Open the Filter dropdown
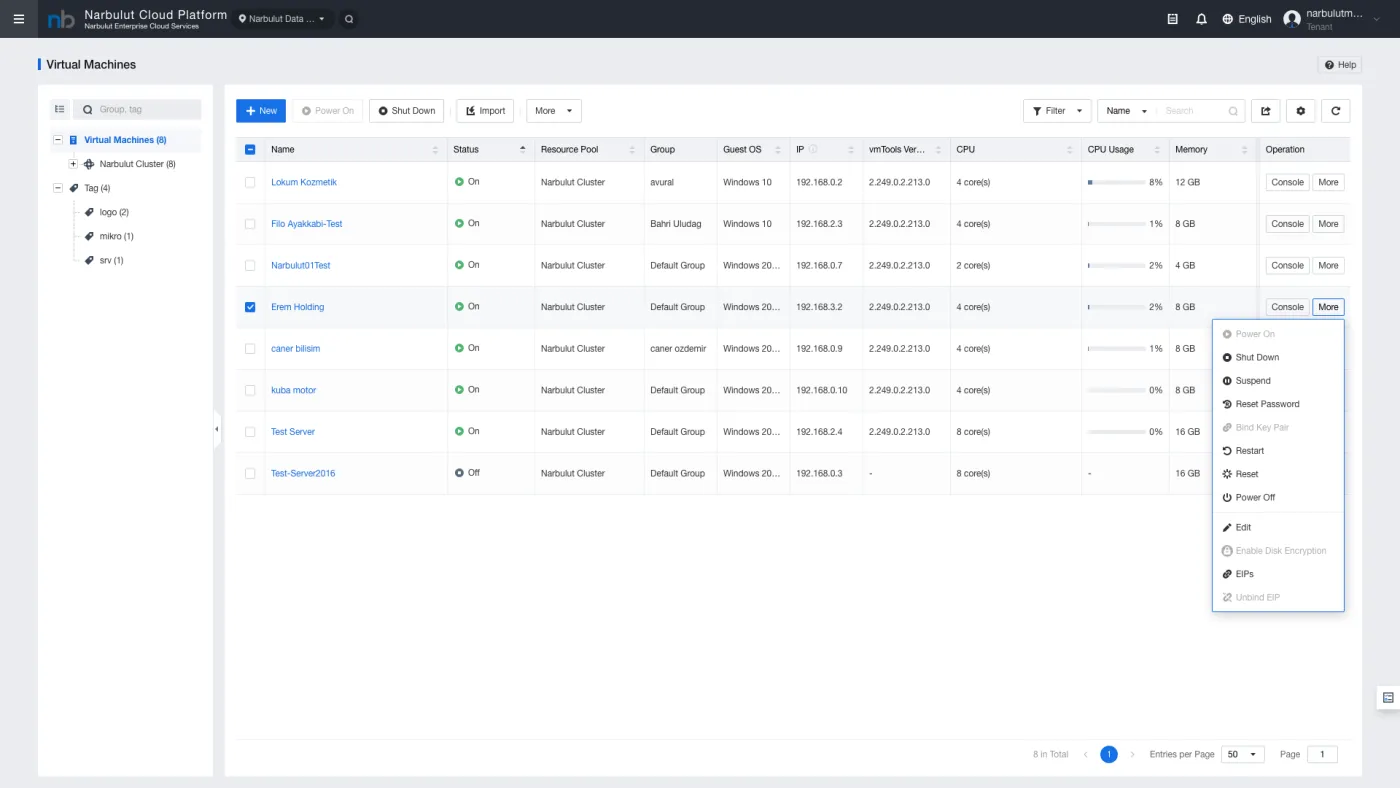 click(1057, 111)
